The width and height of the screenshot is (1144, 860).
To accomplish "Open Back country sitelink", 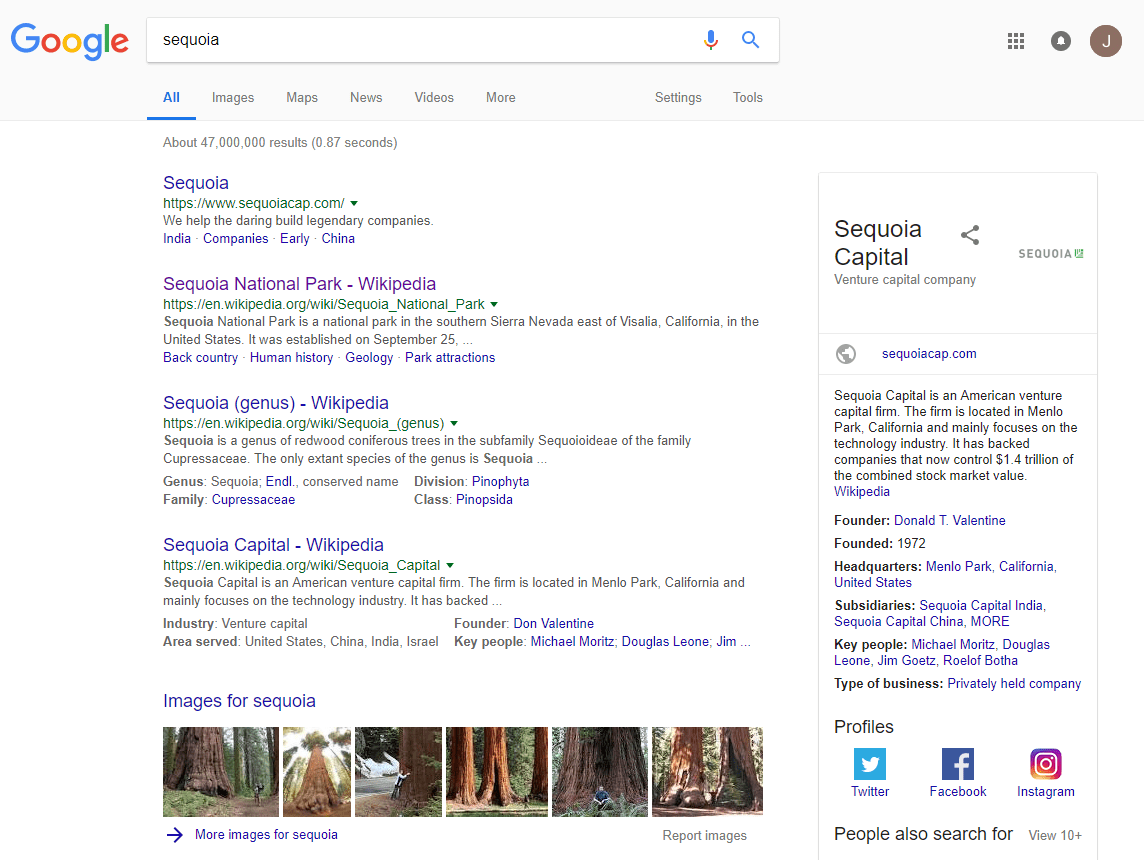I will 200,357.
